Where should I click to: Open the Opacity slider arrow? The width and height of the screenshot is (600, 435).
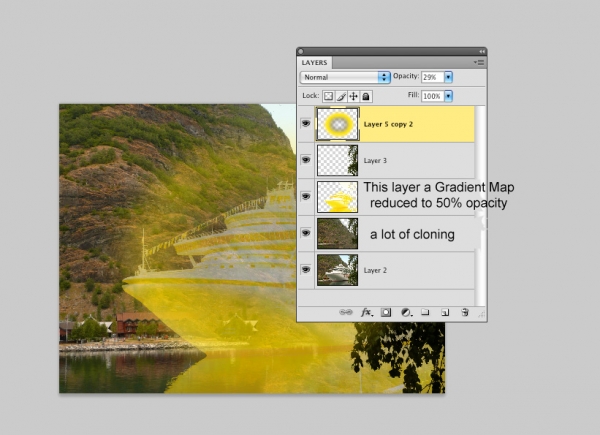click(448, 77)
